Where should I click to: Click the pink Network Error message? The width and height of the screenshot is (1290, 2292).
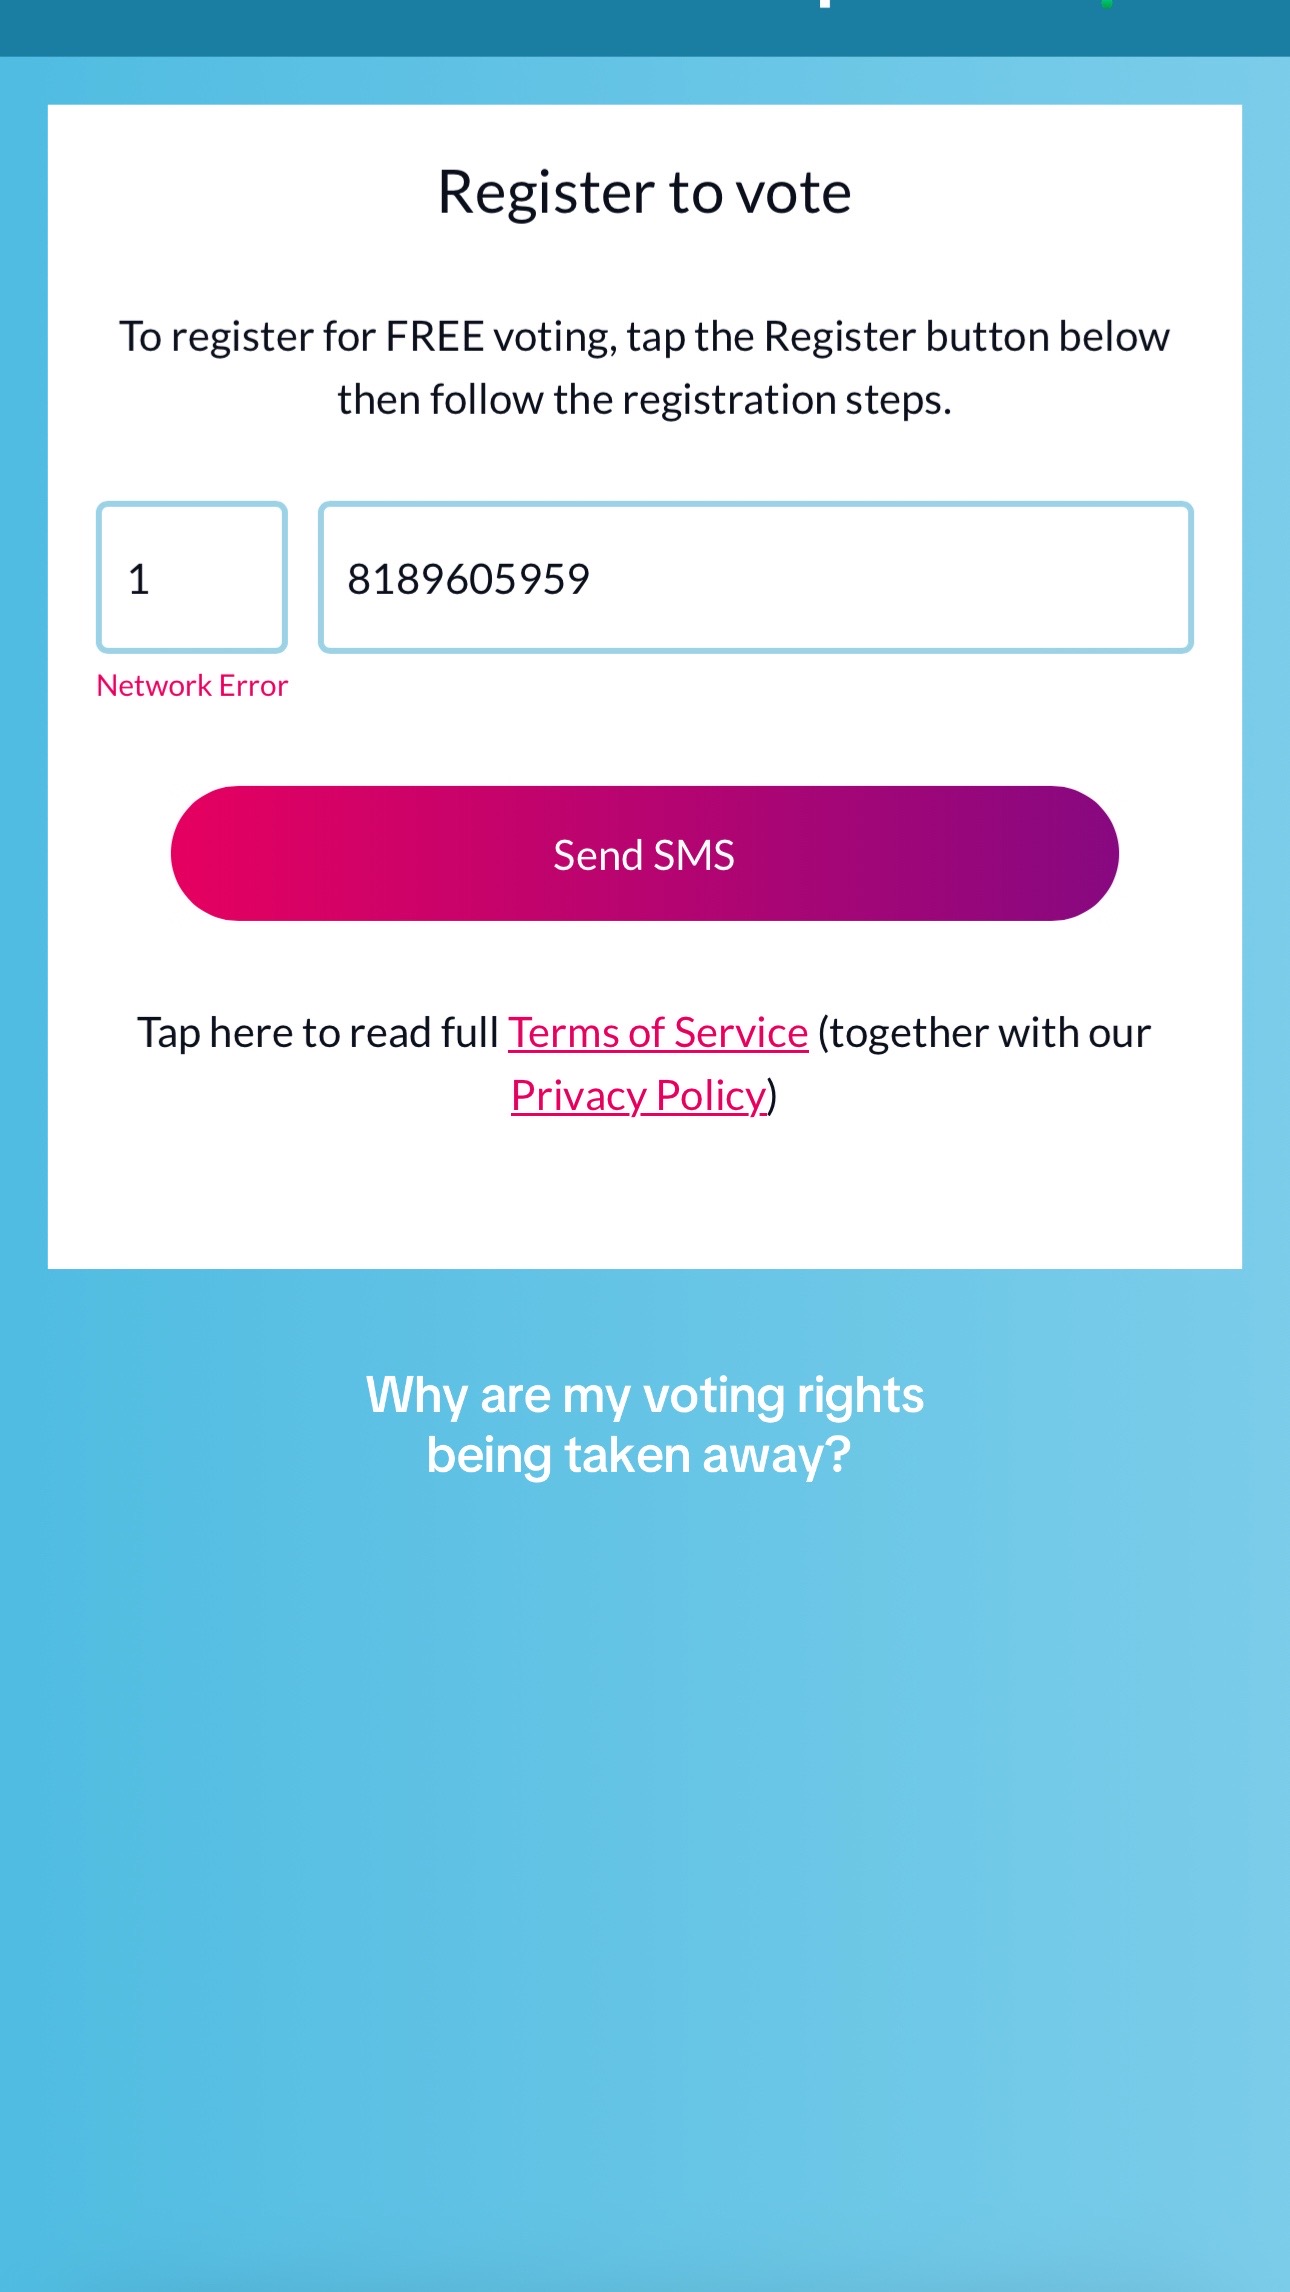click(x=192, y=686)
